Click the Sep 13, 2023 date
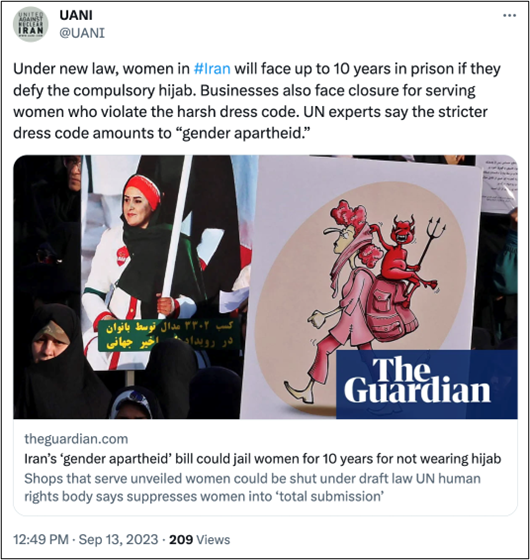This screenshot has height=560, width=530. coord(118,539)
